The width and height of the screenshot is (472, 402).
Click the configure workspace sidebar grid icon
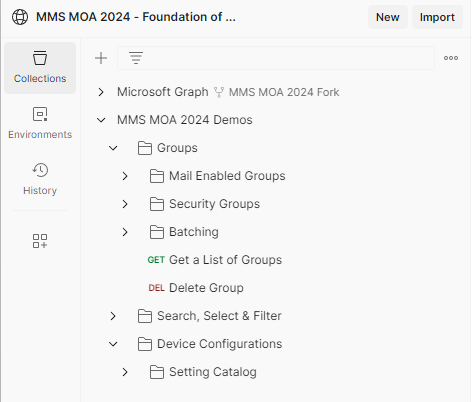point(40,241)
